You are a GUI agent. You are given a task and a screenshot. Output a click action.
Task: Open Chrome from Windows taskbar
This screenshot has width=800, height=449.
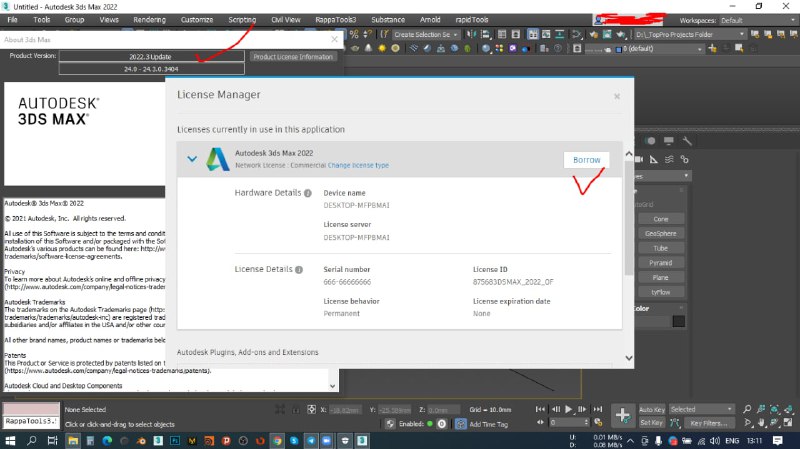tap(277, 440)
